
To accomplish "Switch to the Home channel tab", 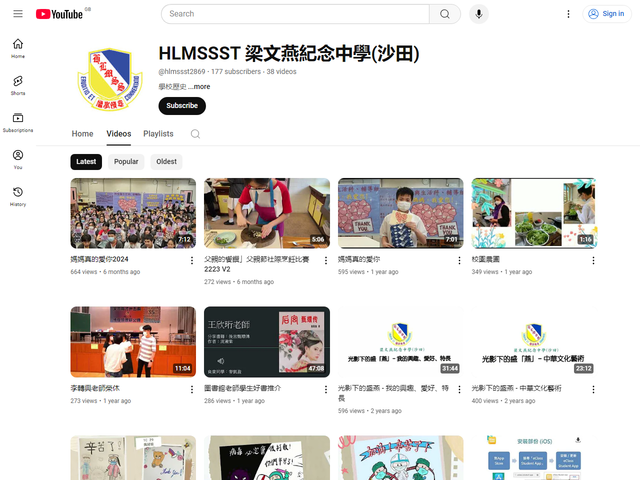I will (x=82, y=134).
